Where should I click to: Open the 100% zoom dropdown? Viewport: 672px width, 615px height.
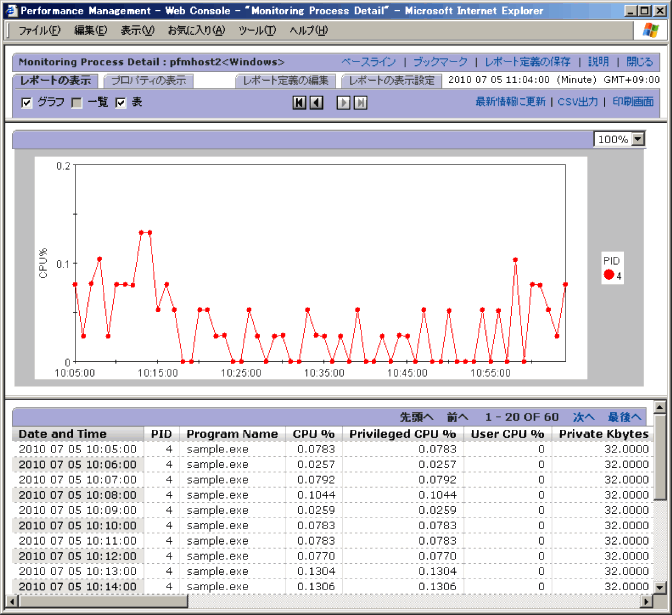(x=638, y=139)
